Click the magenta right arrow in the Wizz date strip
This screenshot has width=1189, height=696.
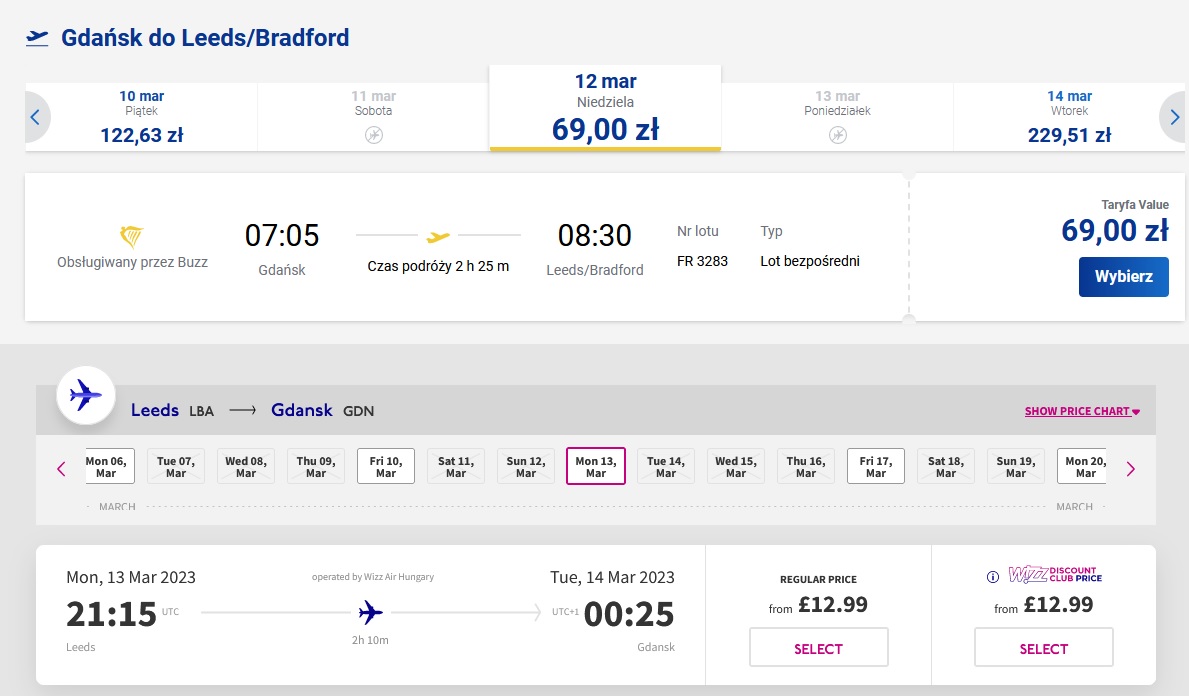coord(1131,469)
